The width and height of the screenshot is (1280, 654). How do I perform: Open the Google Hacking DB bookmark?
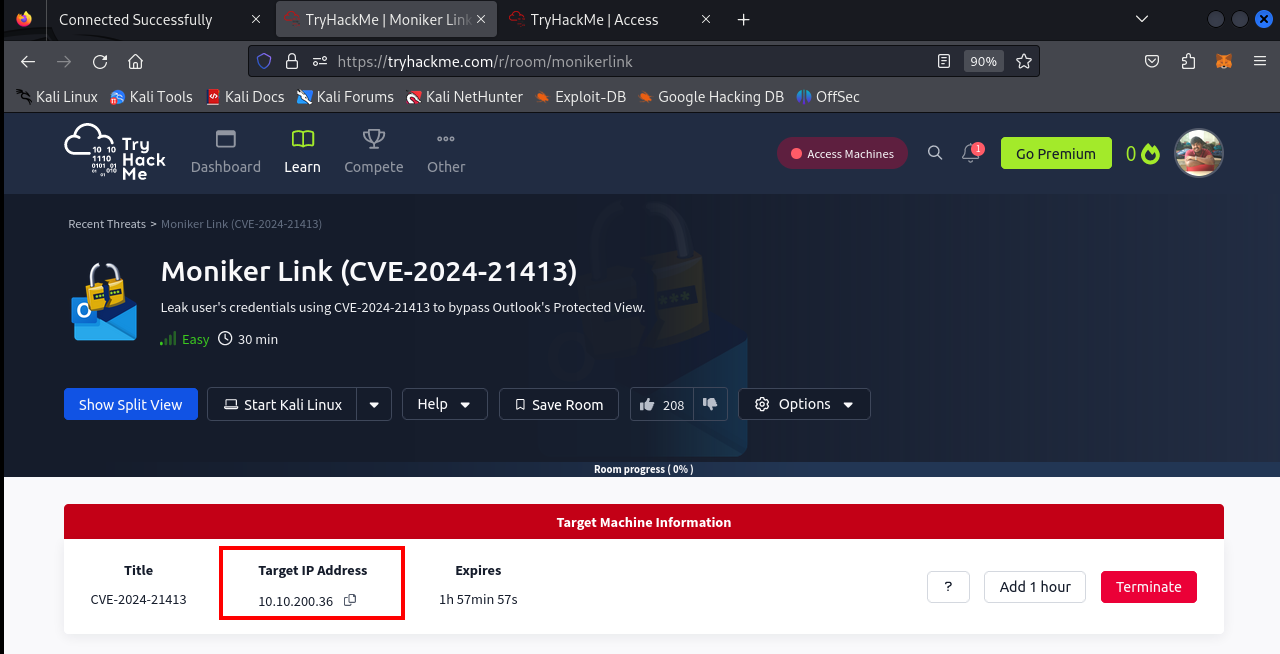(x=711, y=97)
